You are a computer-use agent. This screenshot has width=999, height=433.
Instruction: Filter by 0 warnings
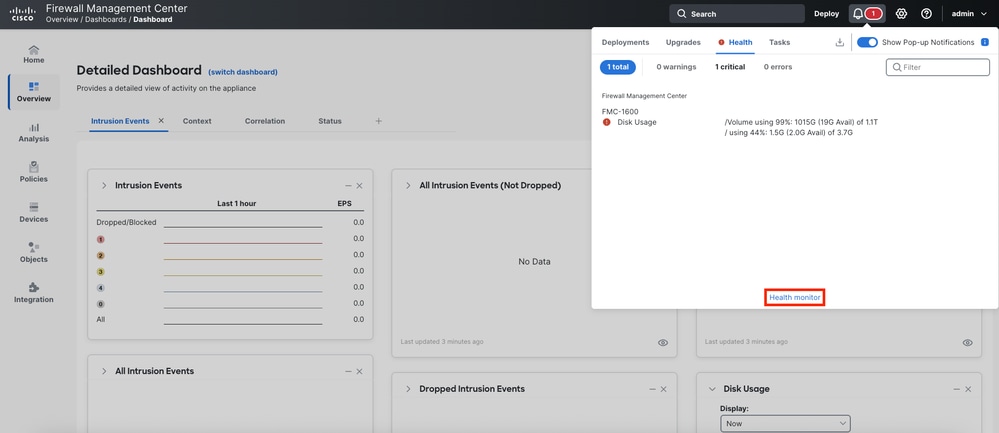[676, 67]
